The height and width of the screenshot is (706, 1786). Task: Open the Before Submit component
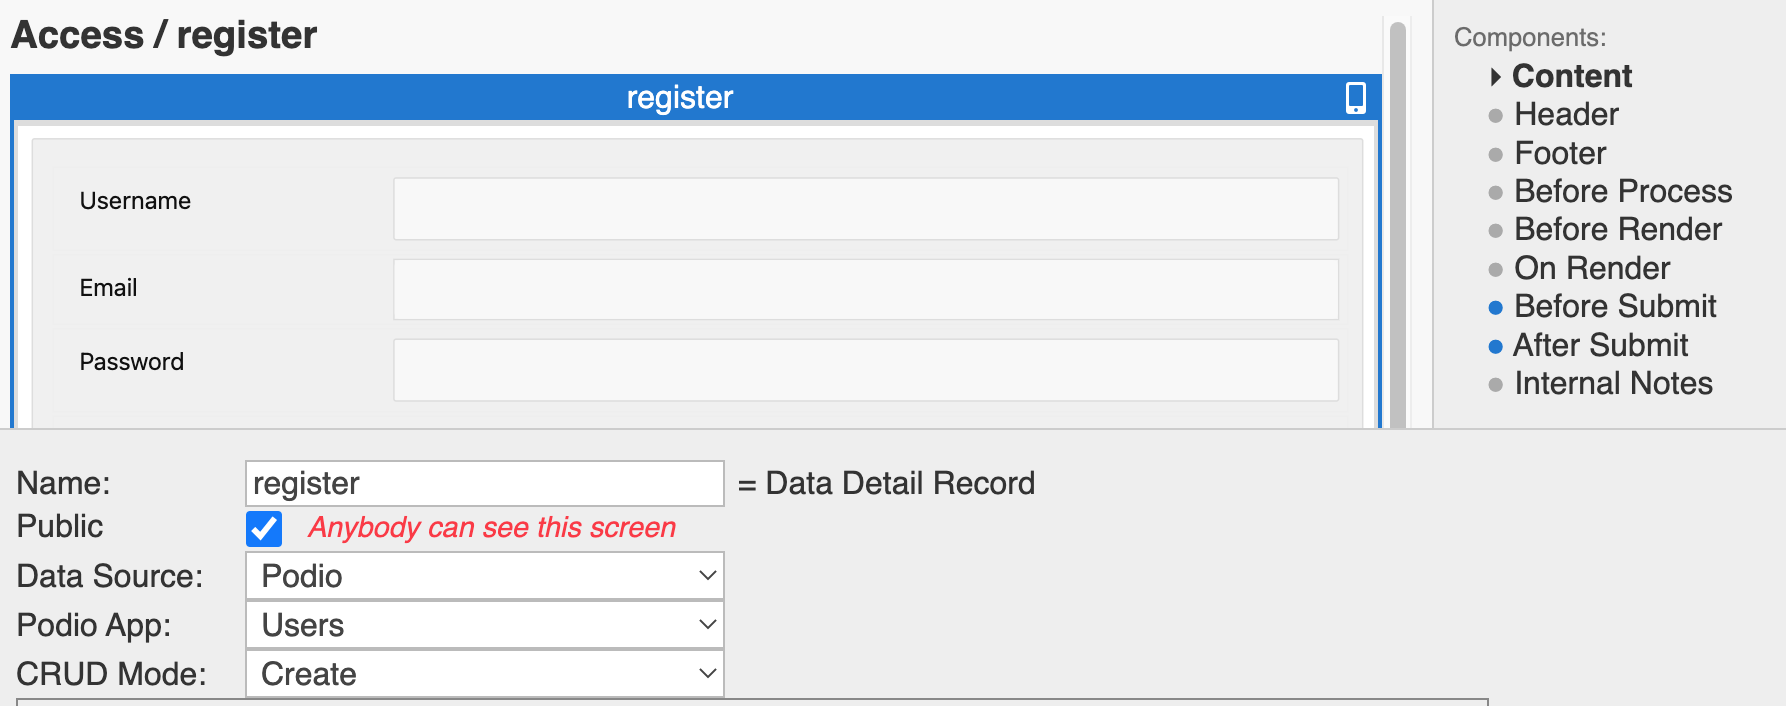click(x=1614, y=307)
